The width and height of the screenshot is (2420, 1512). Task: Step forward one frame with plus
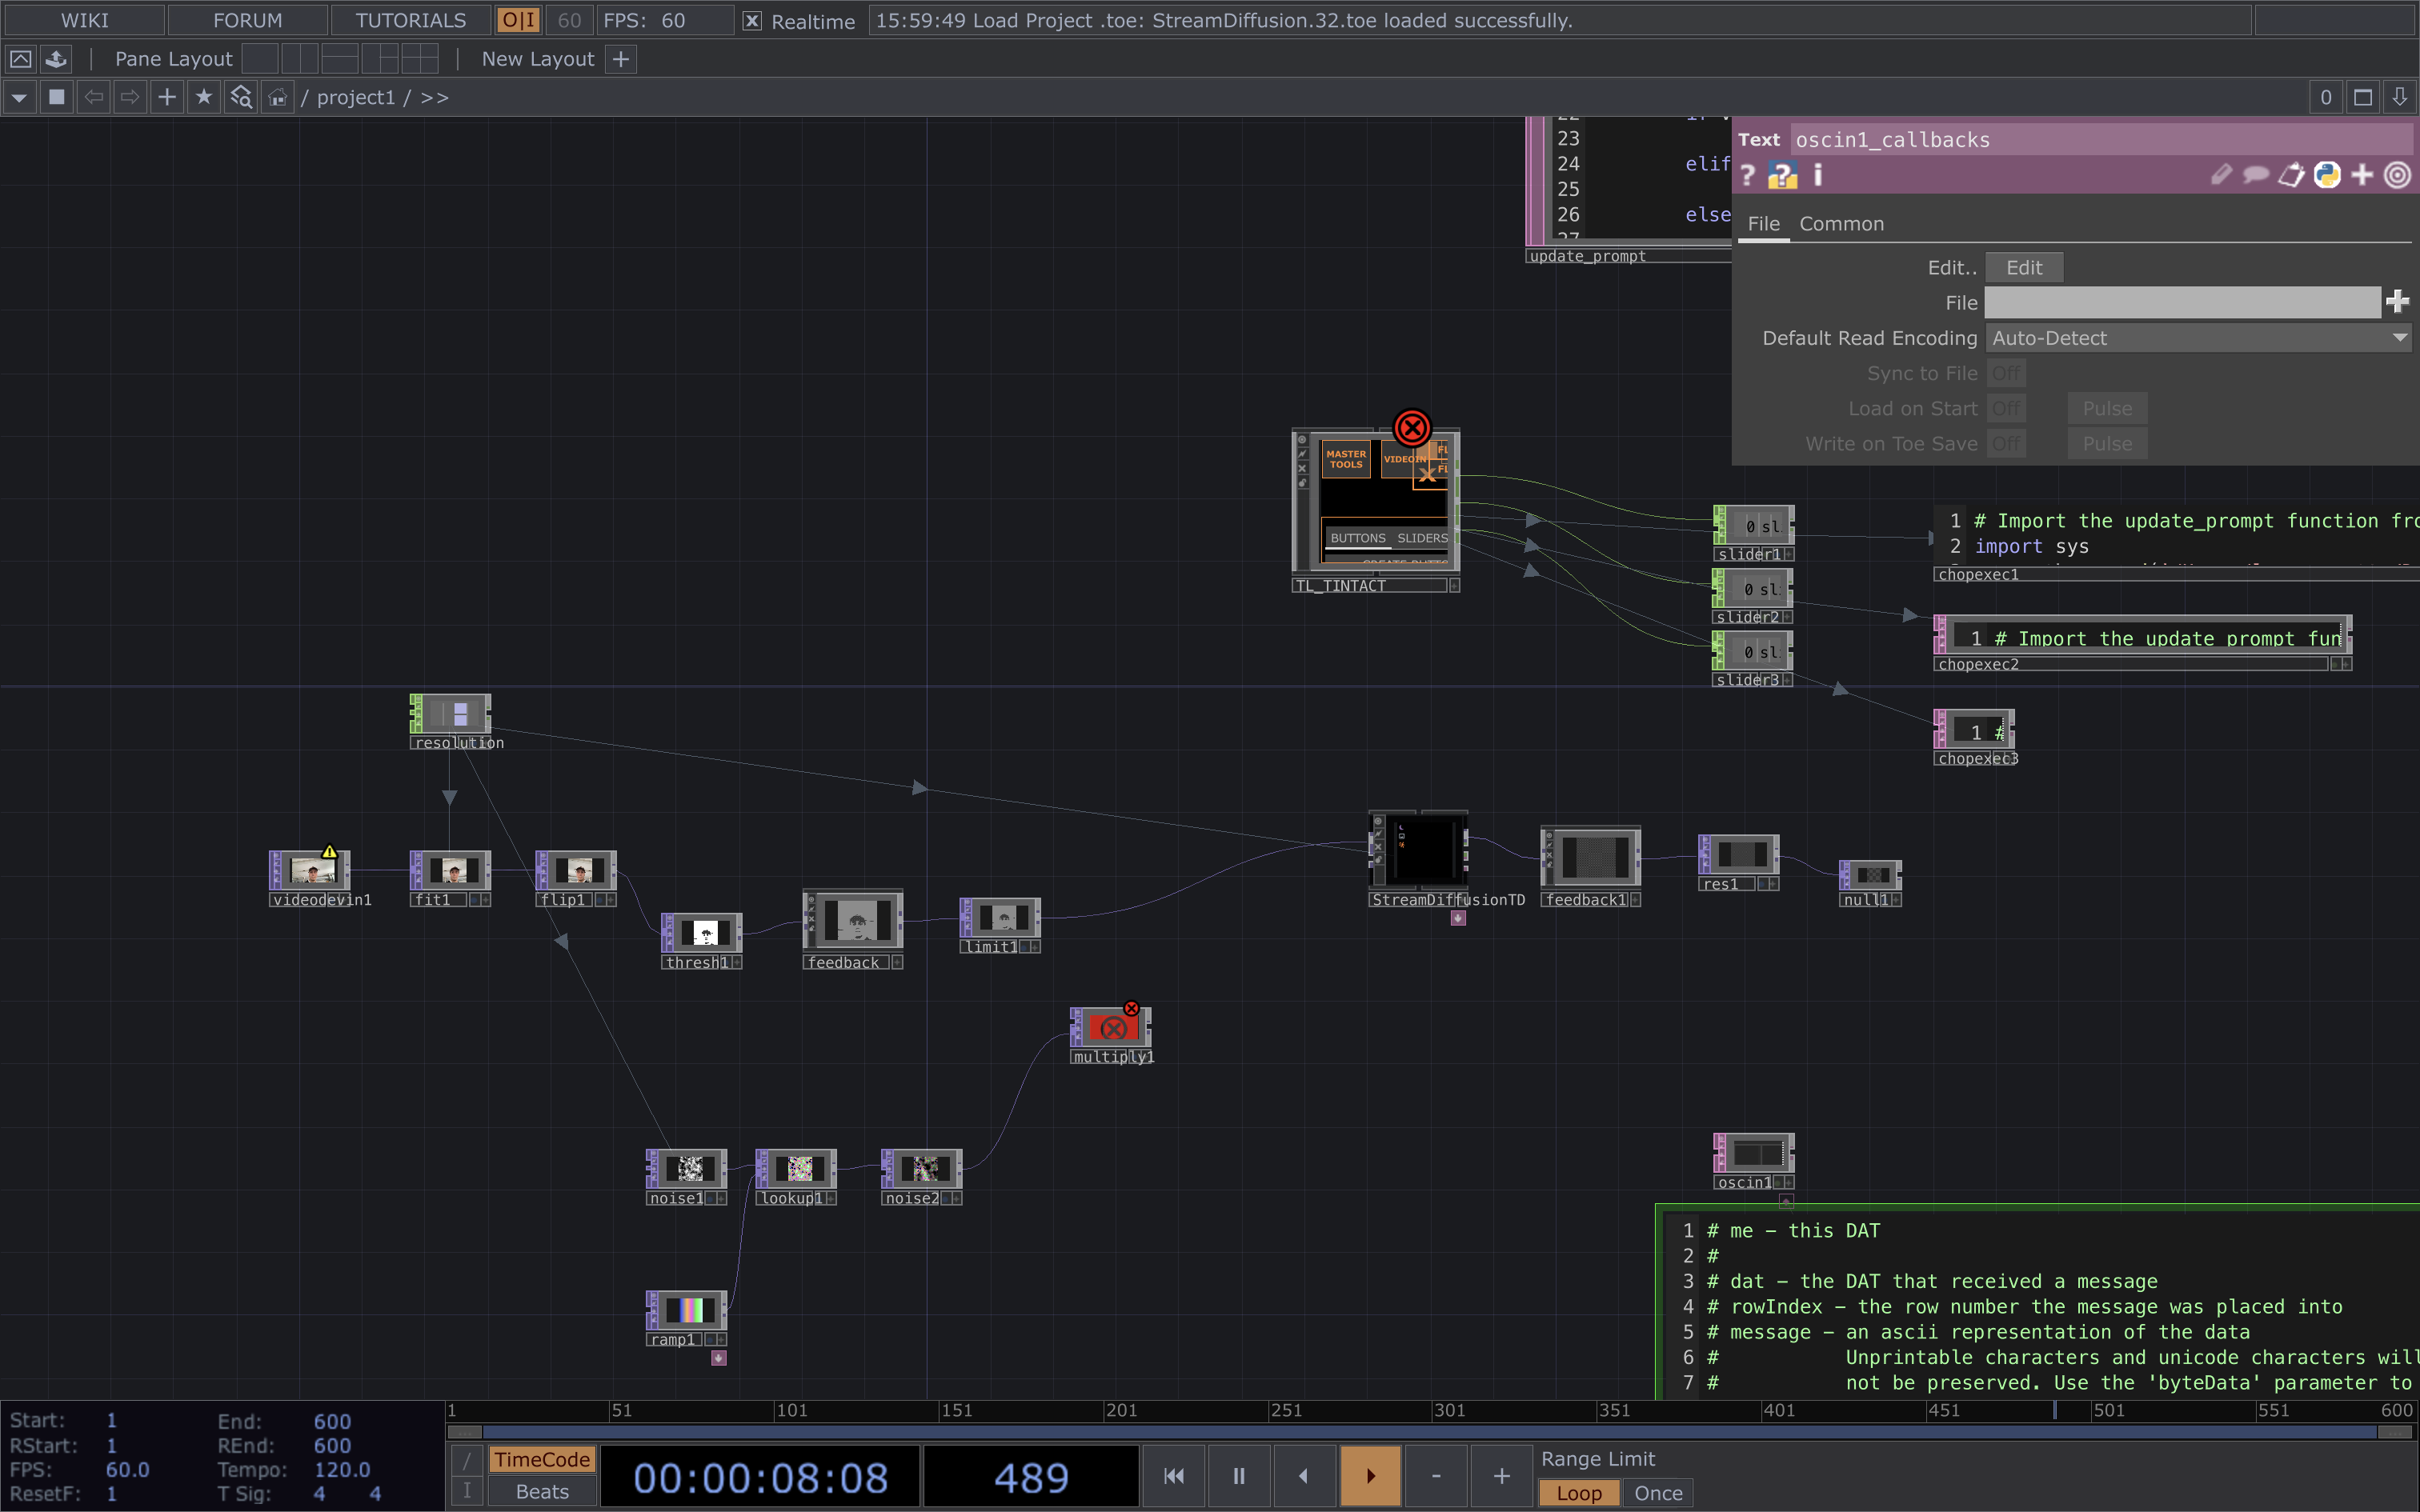coord(1501,1476)
